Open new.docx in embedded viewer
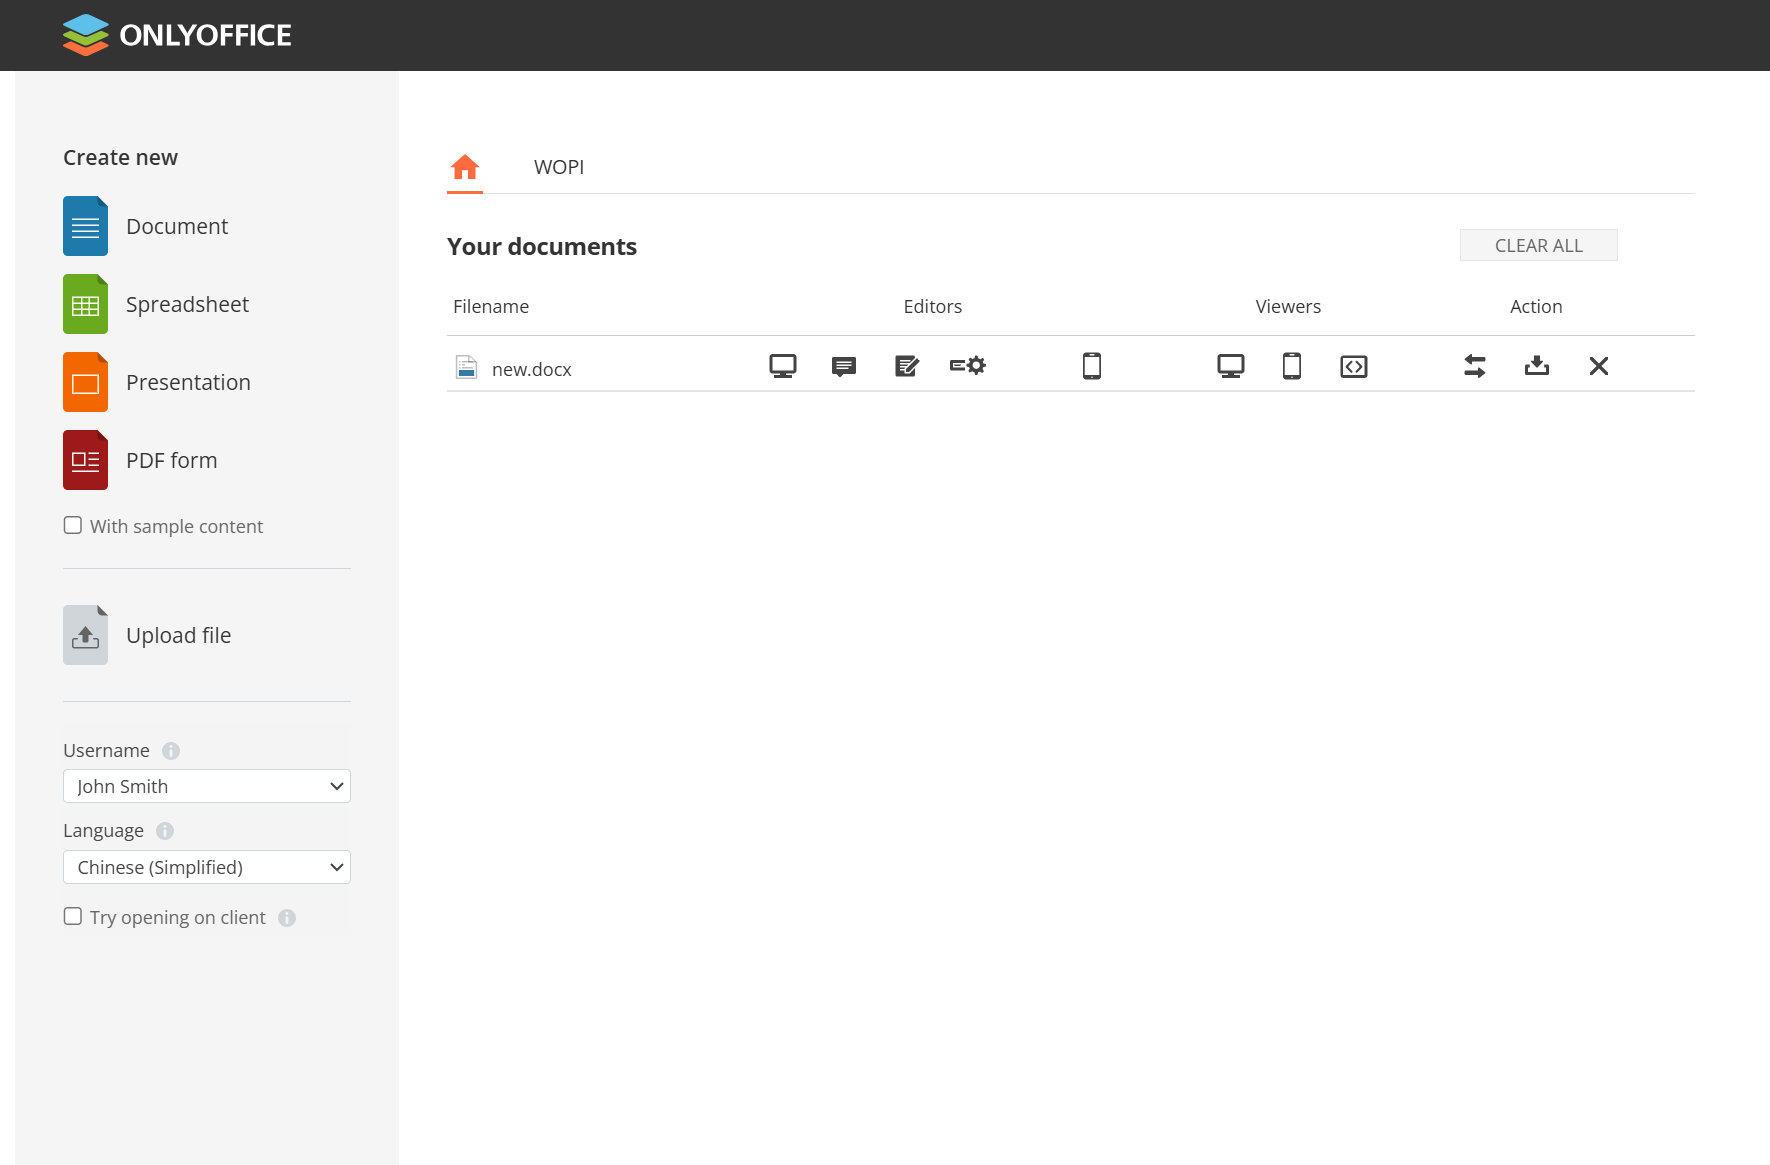 1353,367
